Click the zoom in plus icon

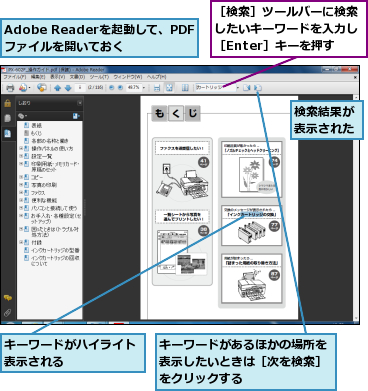[120, 88]
